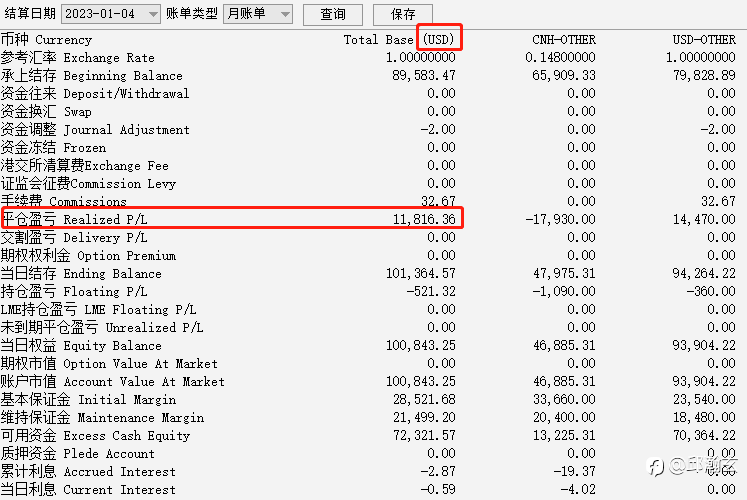Click the 当日权益 Equity Balance row label
Screen dimensions: 747x500
click(x=81, y=345)
